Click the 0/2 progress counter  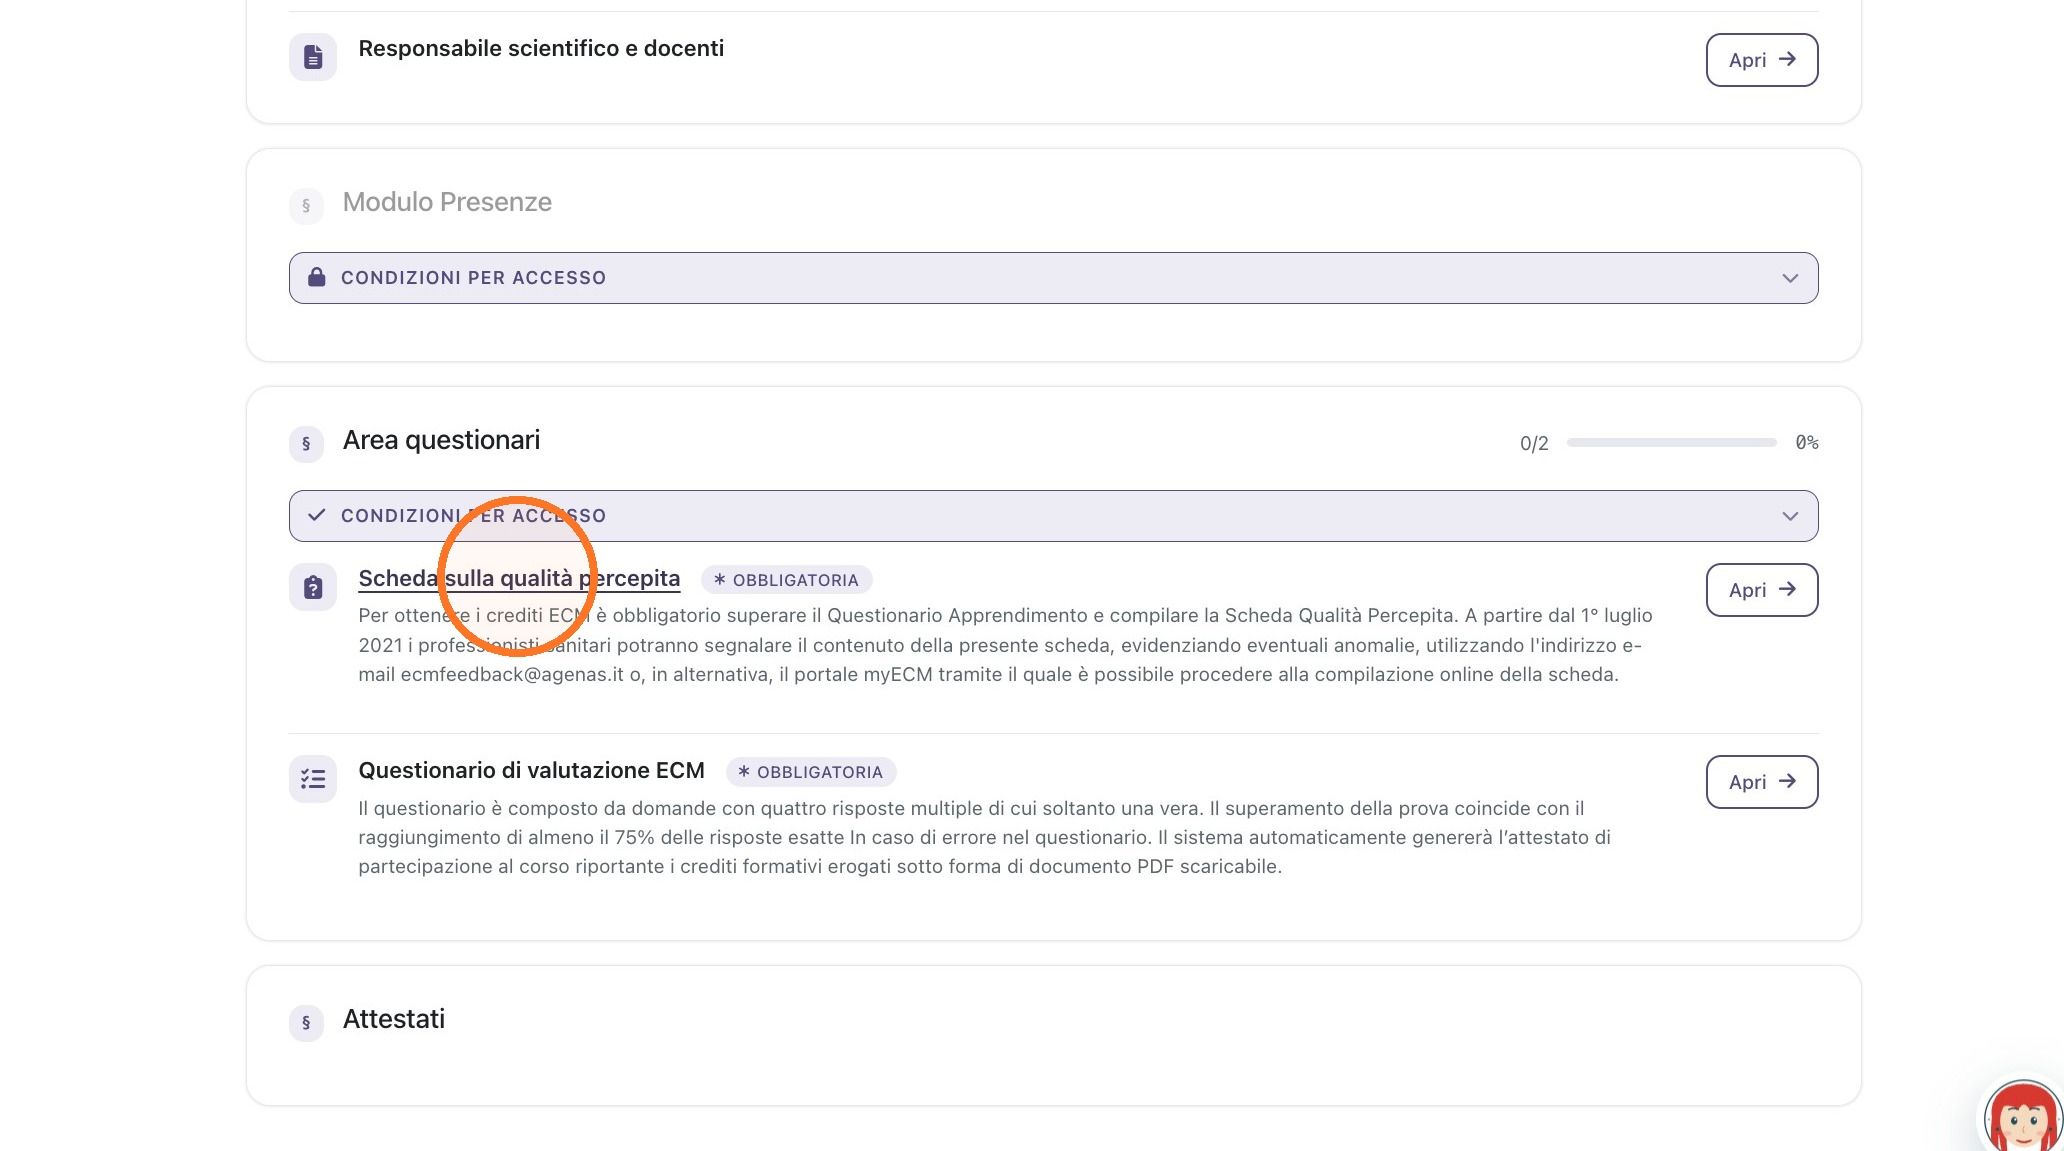pyautogui.click(x=1534, y=443)
